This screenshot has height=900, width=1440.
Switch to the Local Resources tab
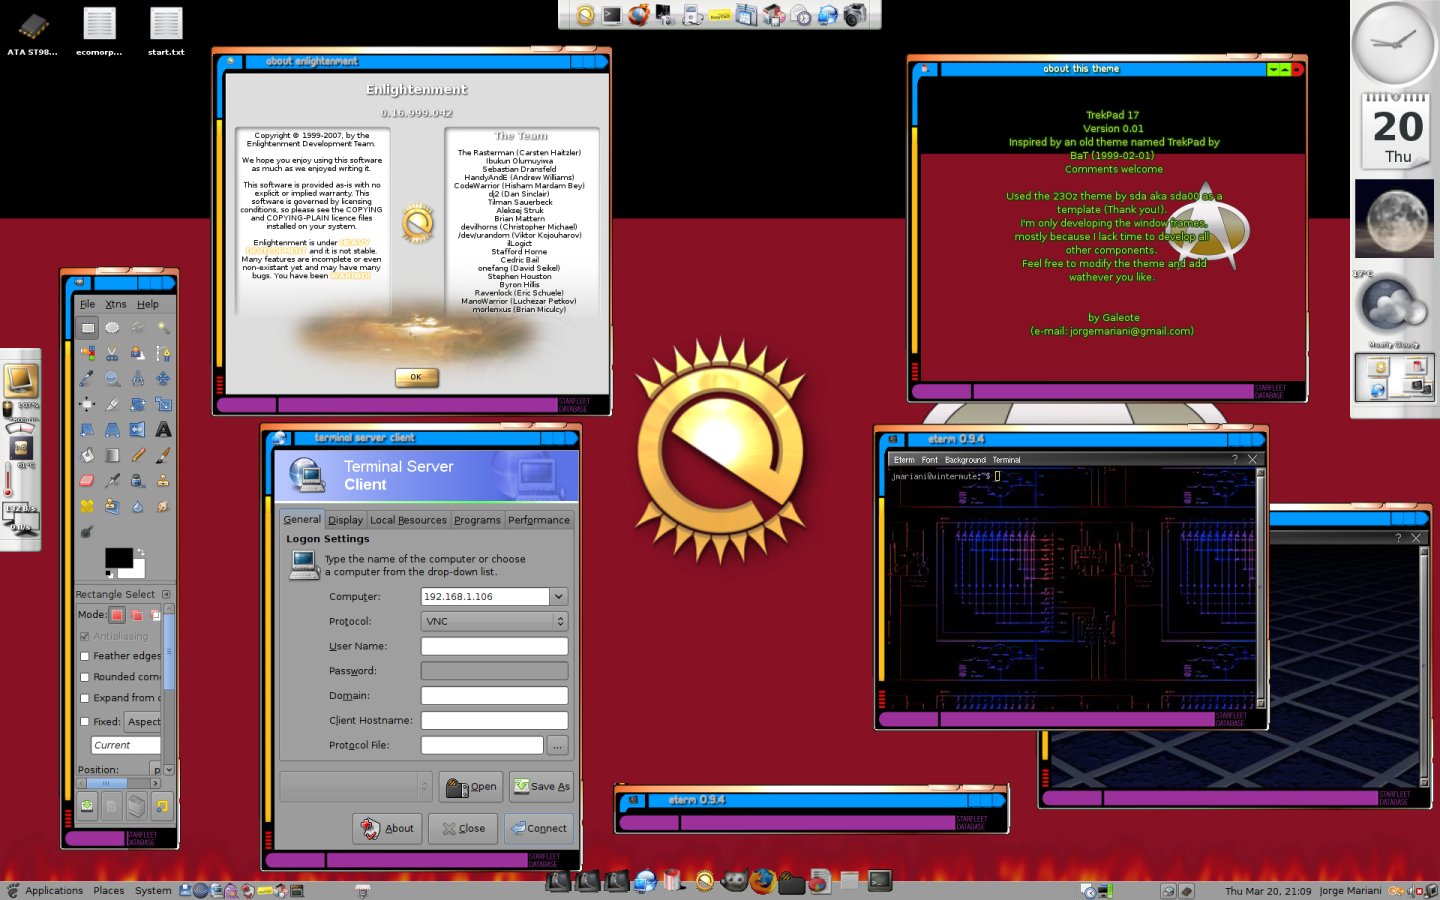[408, 520]
